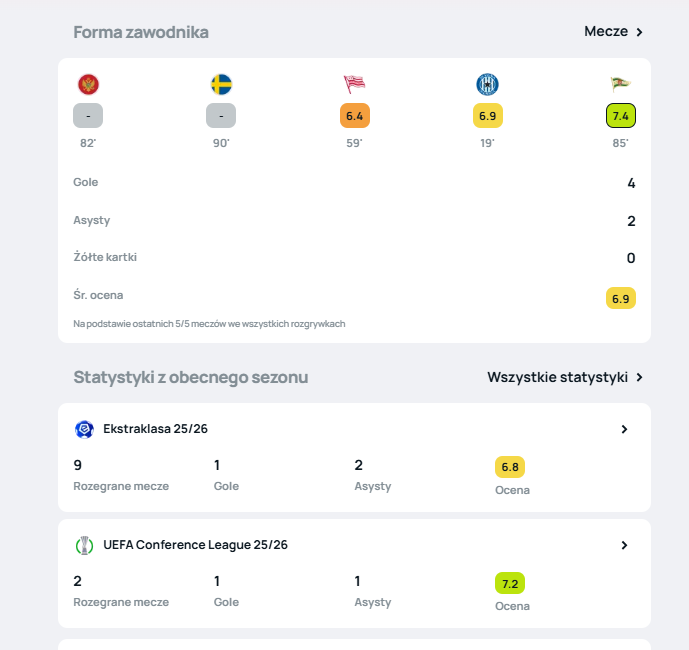Click the green-white pennant club crest
689x650 pixels.
620,85
